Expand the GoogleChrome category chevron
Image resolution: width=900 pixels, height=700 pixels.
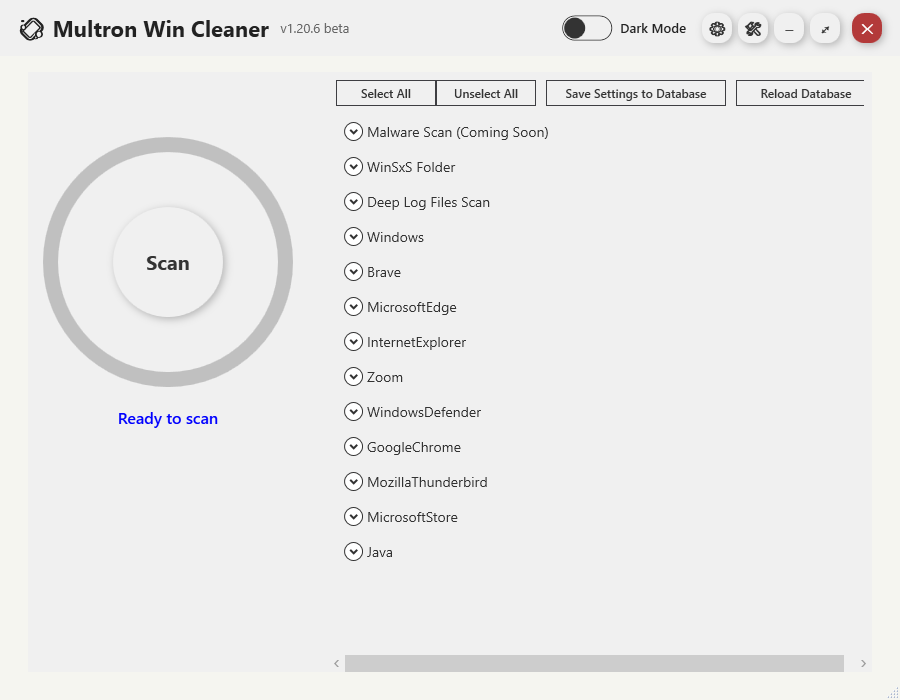pos(353,447)
